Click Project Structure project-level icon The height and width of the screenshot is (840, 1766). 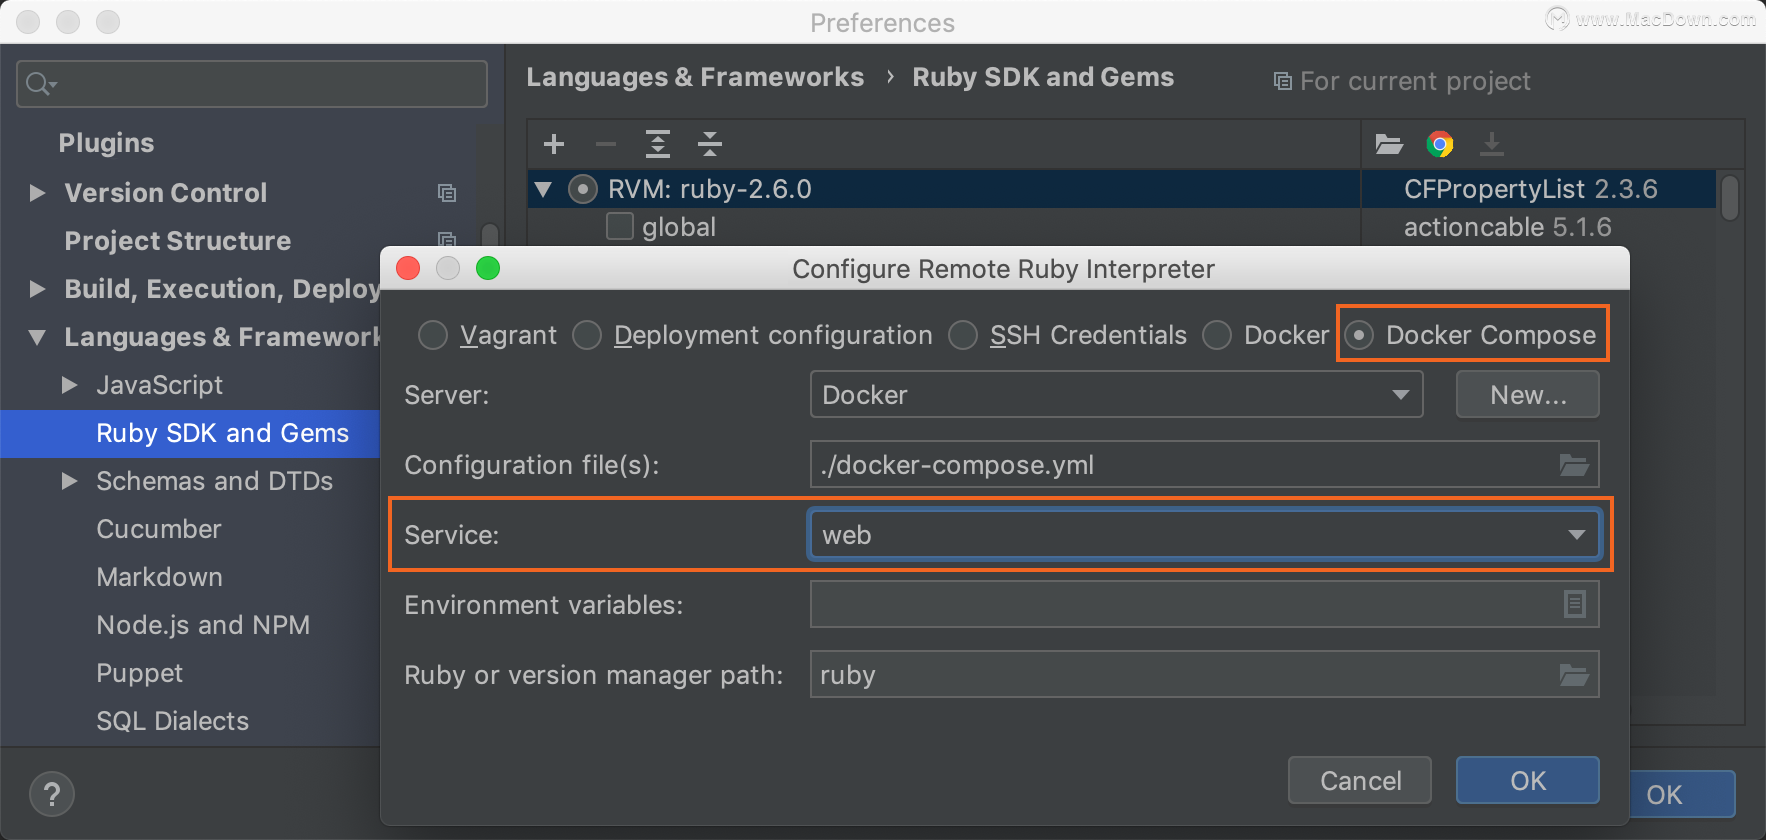click(447, 240)
